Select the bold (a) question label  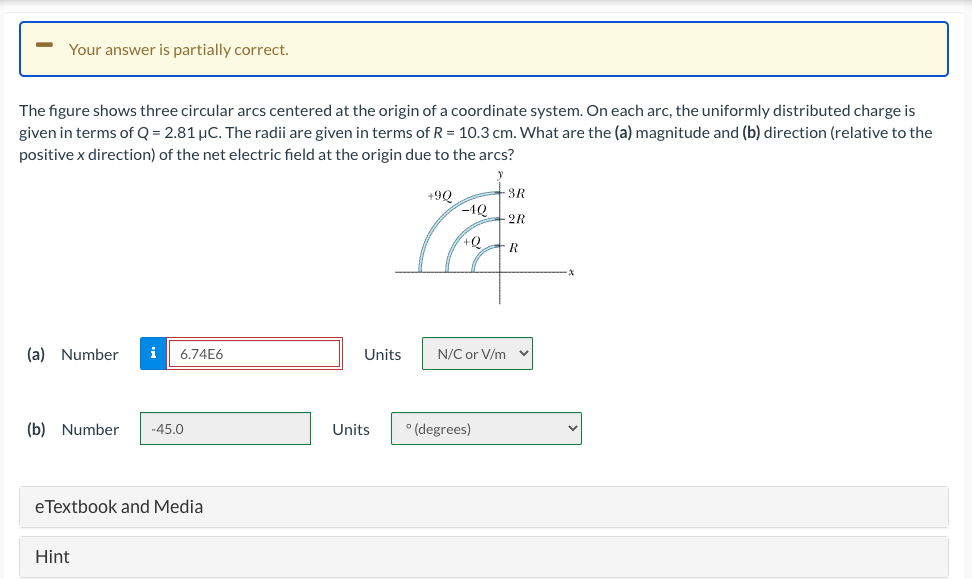(x=37, y=354)
